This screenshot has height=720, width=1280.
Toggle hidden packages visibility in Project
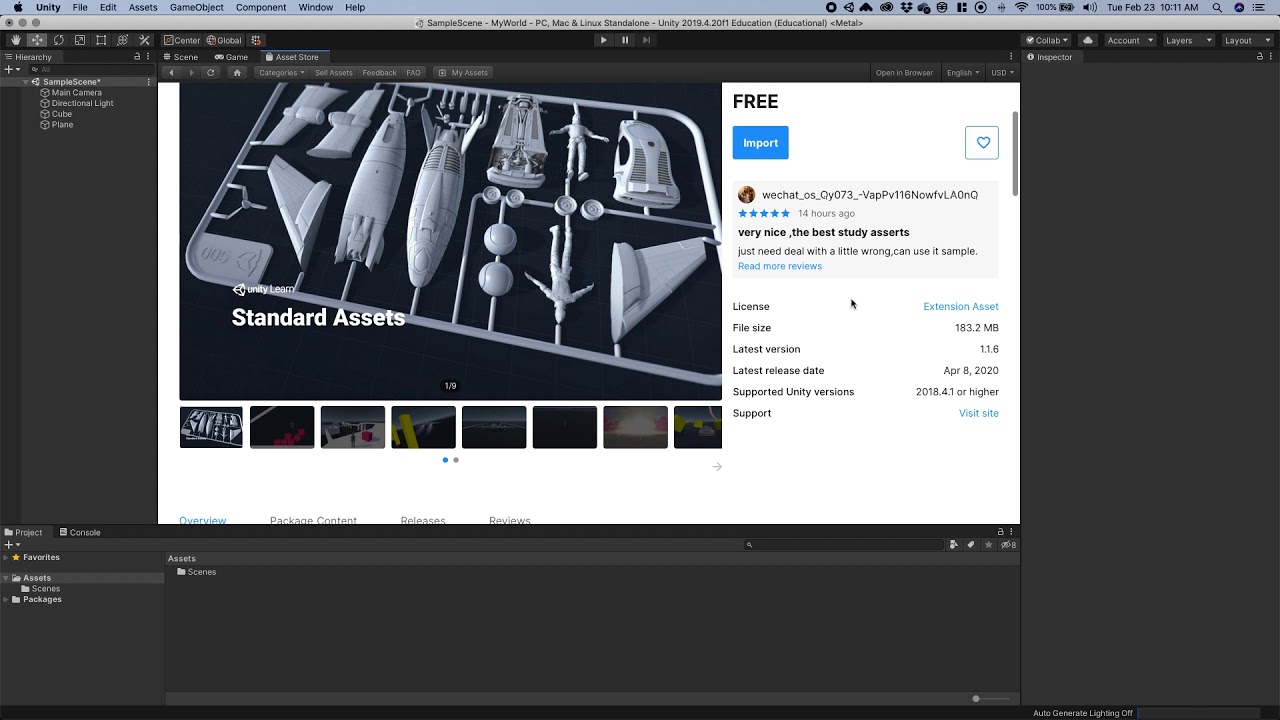pos(1009,545)
